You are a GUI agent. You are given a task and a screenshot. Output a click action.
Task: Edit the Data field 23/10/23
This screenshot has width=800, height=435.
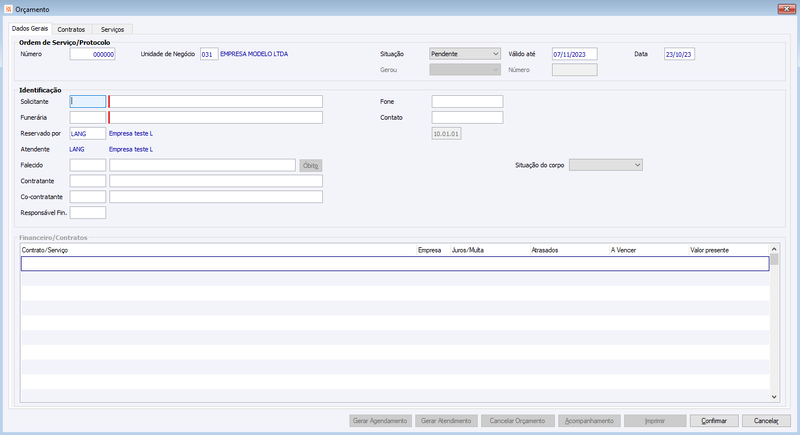coord(679,54)
